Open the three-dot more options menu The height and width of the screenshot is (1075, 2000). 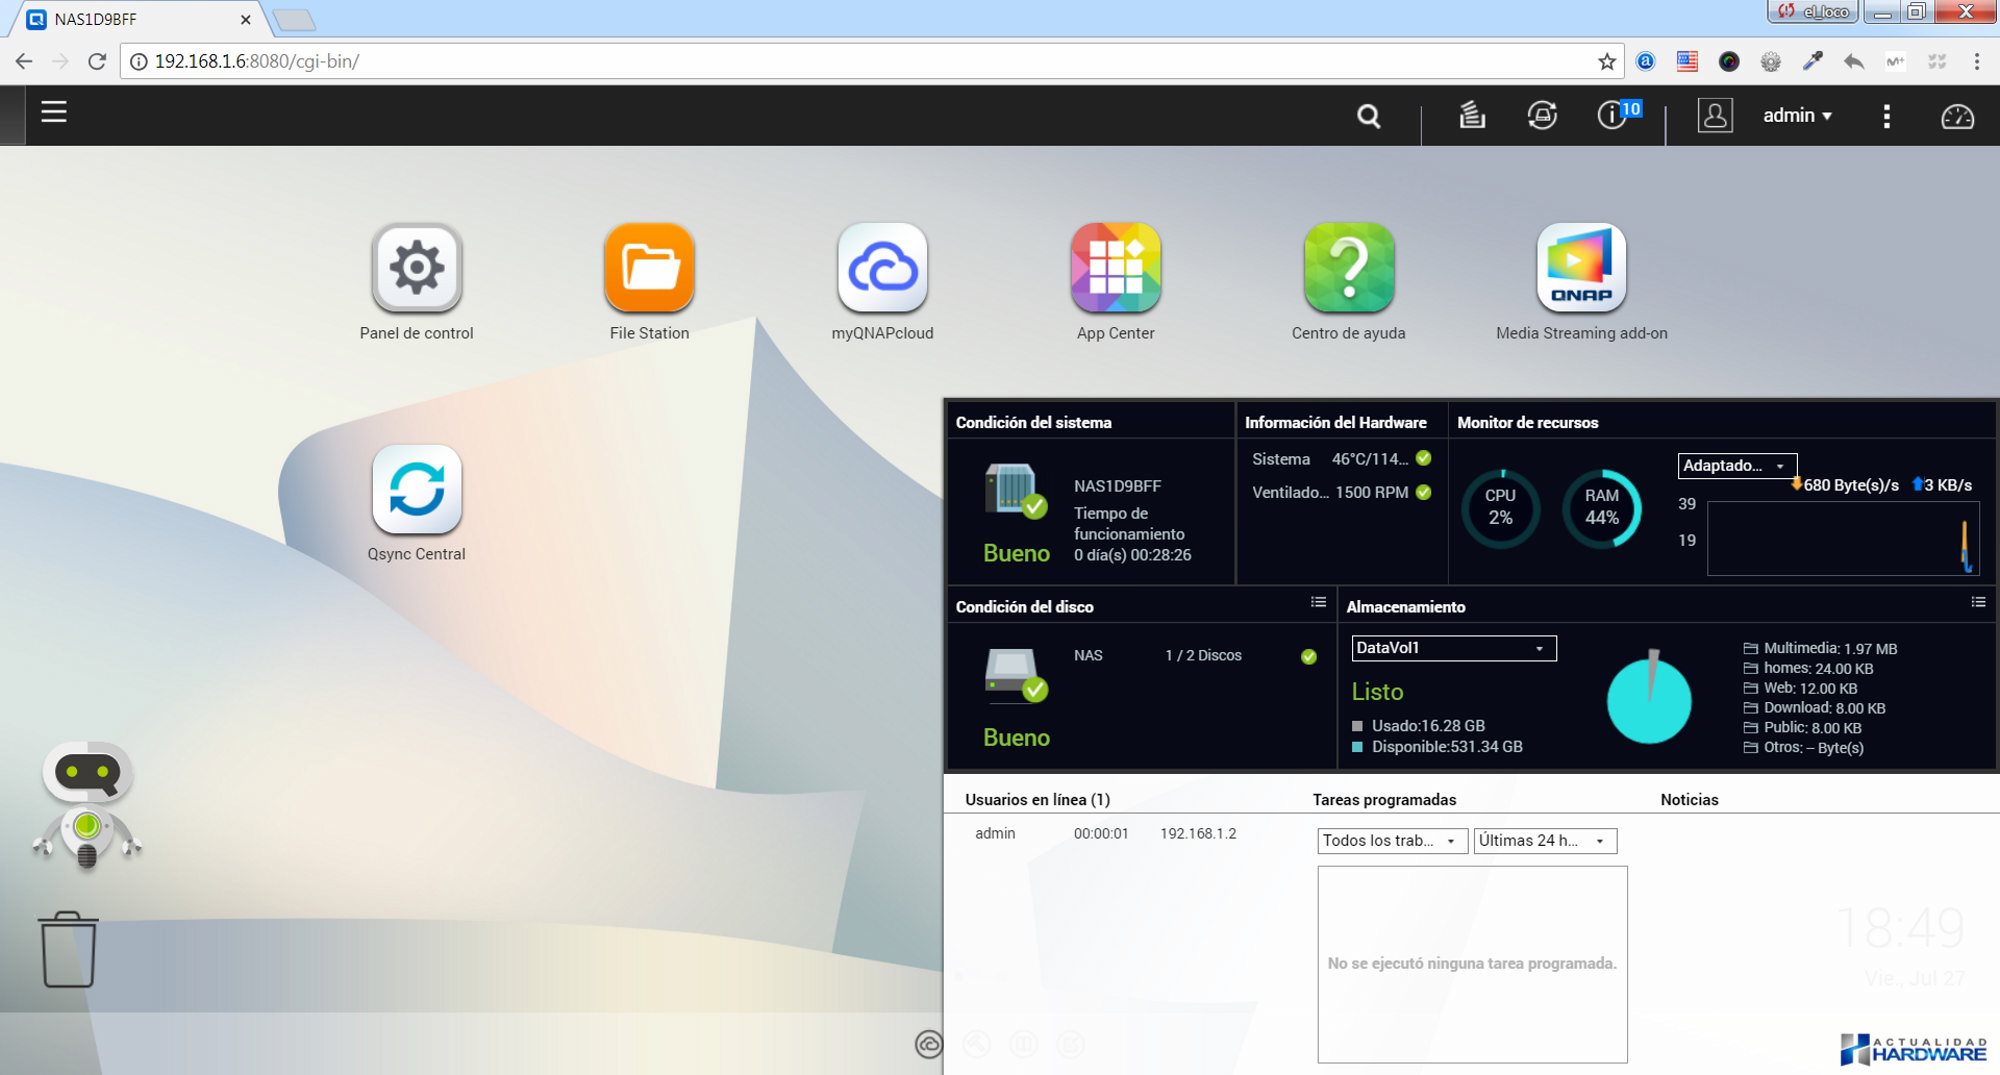(x=1886, y=116)
